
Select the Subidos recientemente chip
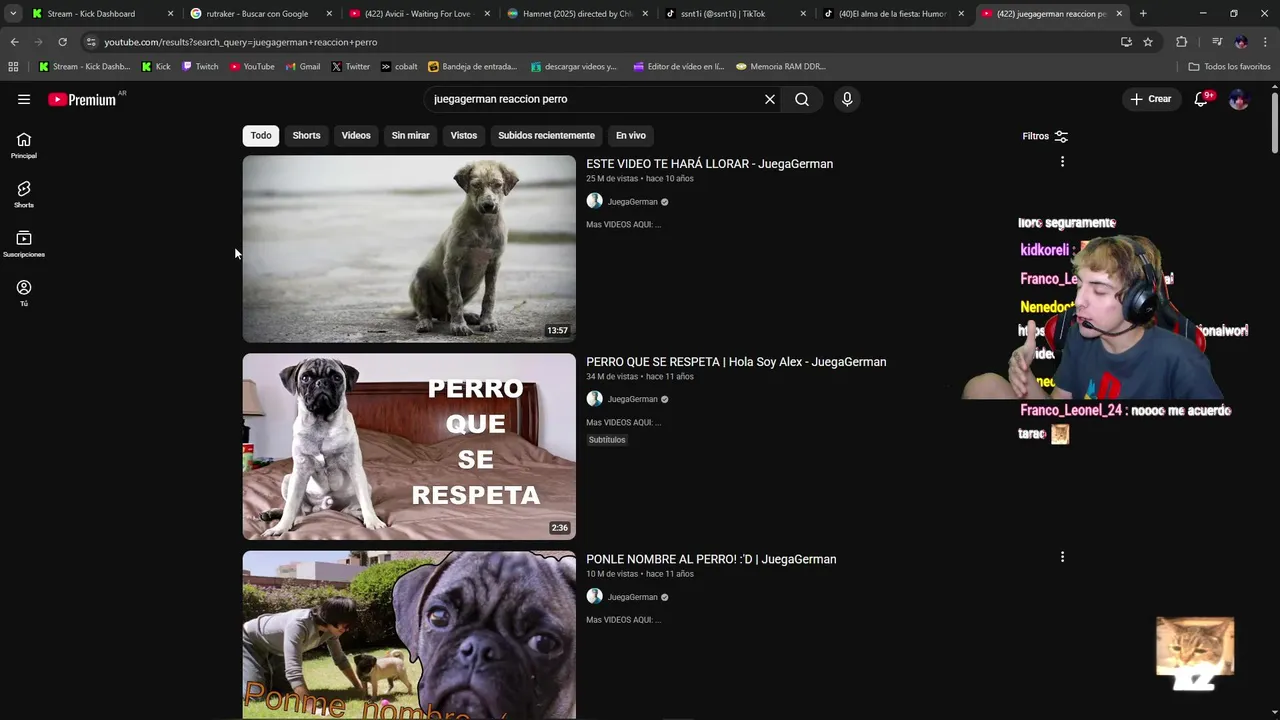click(546, 136)
